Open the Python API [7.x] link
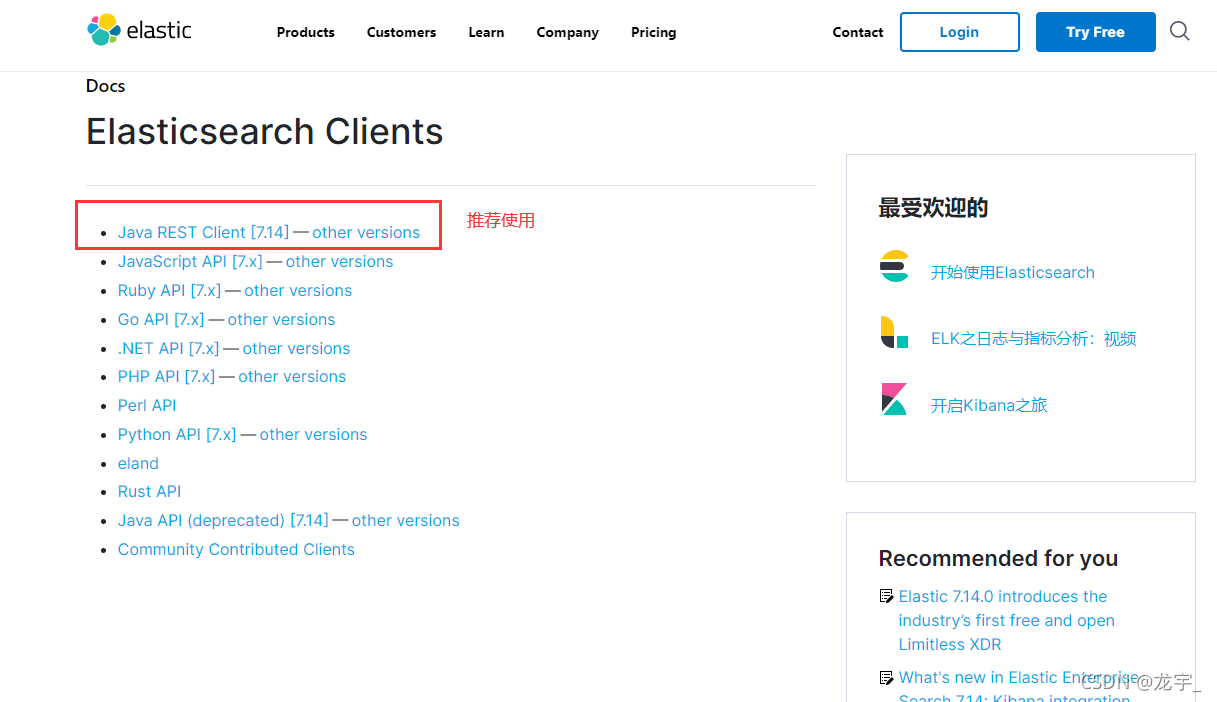 177,434
